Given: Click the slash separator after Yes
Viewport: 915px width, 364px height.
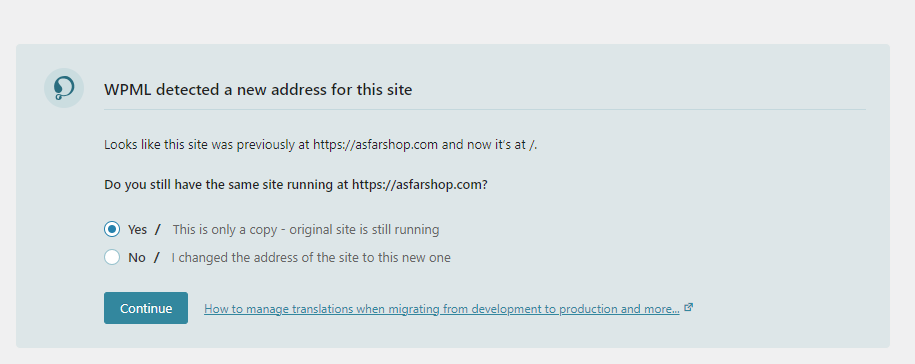Looking at the screenshot, I should (158, 230).
